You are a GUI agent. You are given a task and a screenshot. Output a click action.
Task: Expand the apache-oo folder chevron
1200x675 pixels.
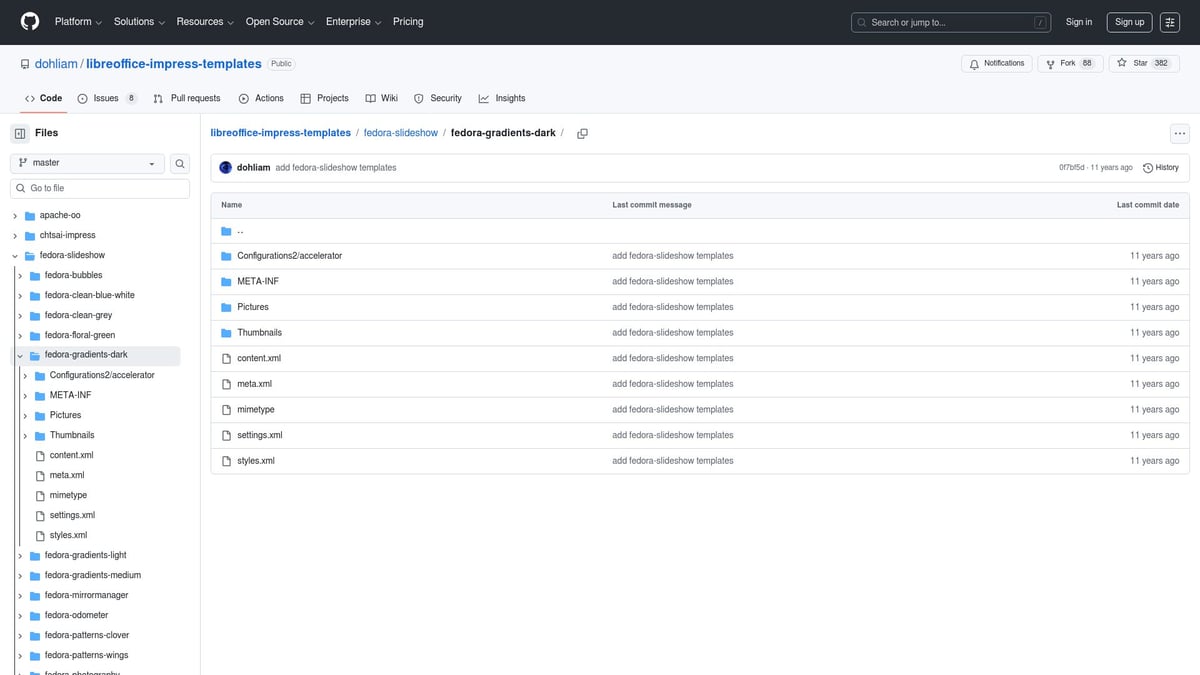coord(15,216)
